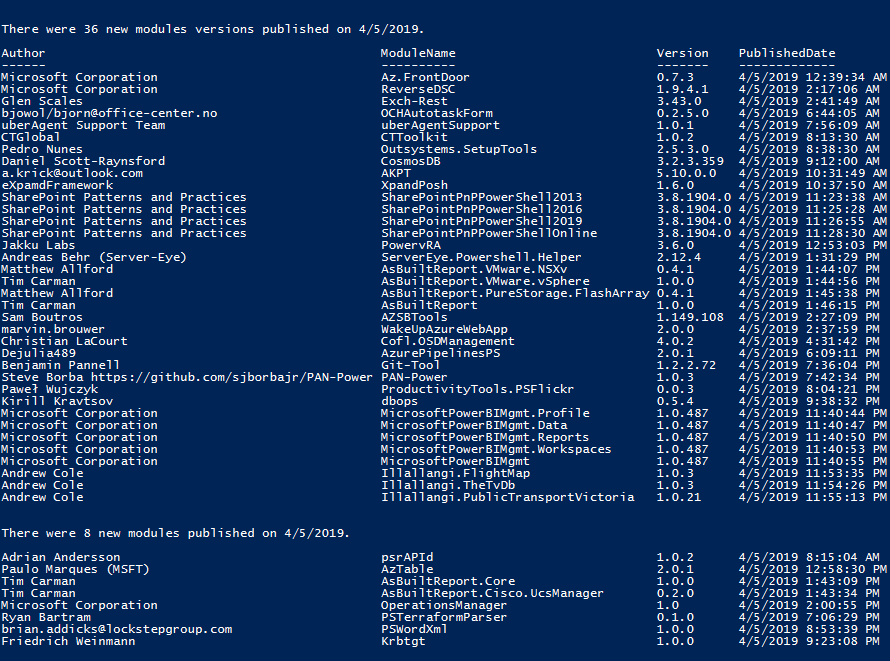Click the Author column header
This screenshot has height=661, width=890.
pos(23,53)
